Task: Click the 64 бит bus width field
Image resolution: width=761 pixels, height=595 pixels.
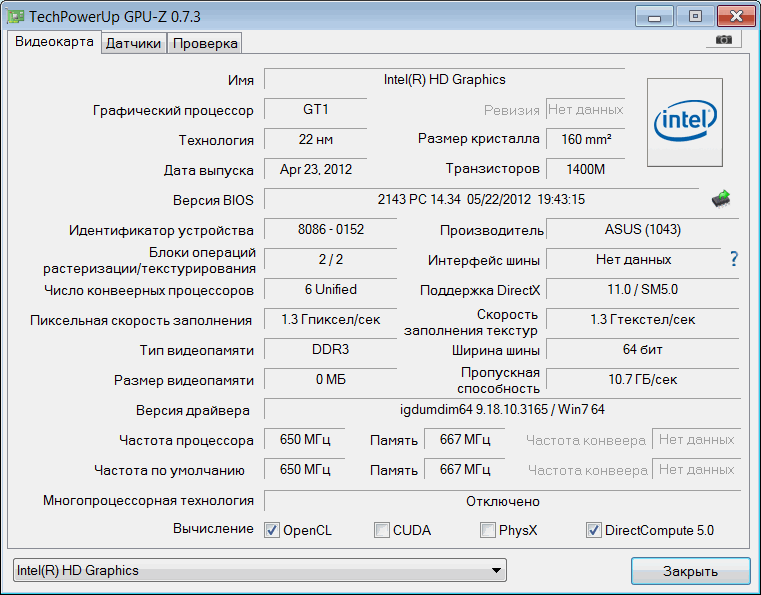Action: (643, 350)
